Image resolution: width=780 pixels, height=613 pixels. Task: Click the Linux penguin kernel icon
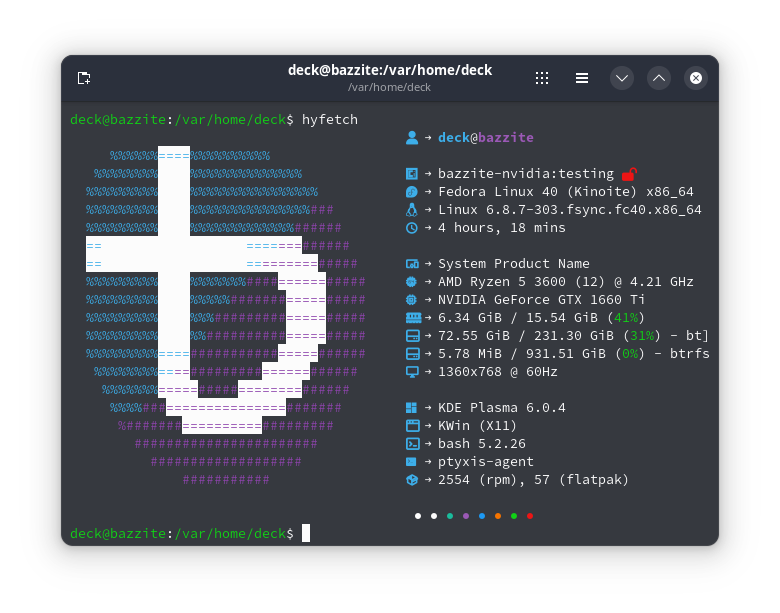tap(411, 210)
